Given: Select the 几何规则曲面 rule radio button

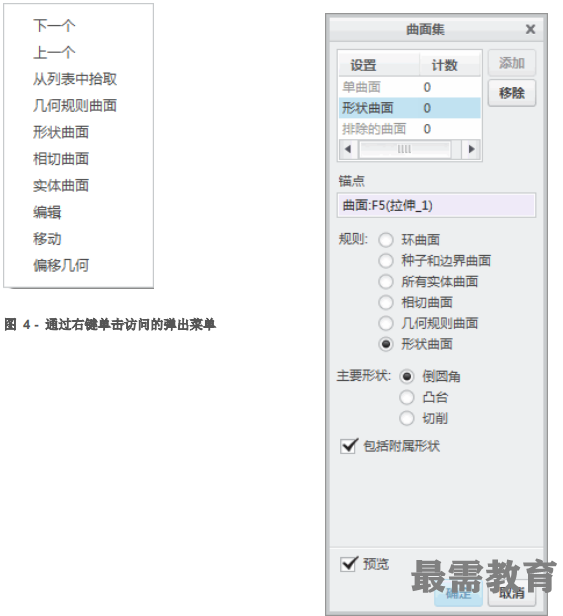Looking at the screenshot, I should 386,323.
